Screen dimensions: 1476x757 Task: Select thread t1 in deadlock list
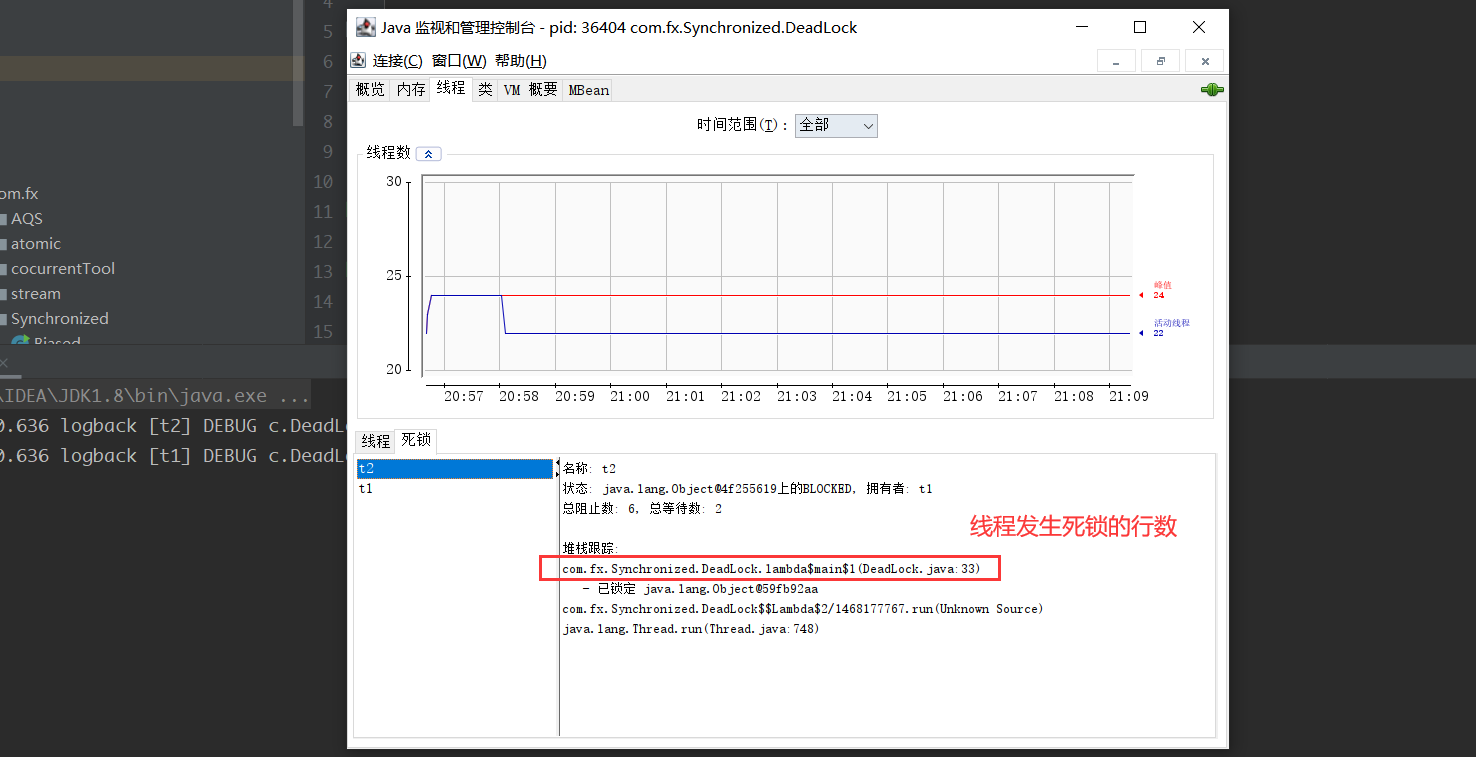454,488
